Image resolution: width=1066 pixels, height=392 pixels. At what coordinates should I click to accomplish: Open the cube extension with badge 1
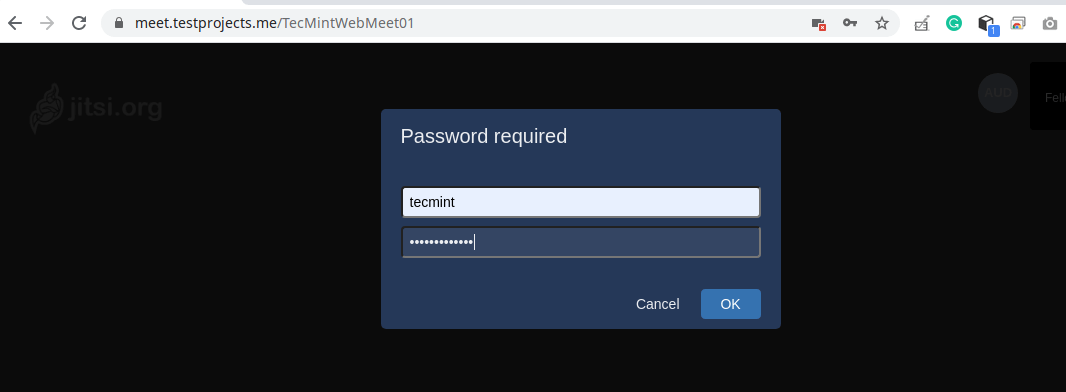[x=987, y=24]
